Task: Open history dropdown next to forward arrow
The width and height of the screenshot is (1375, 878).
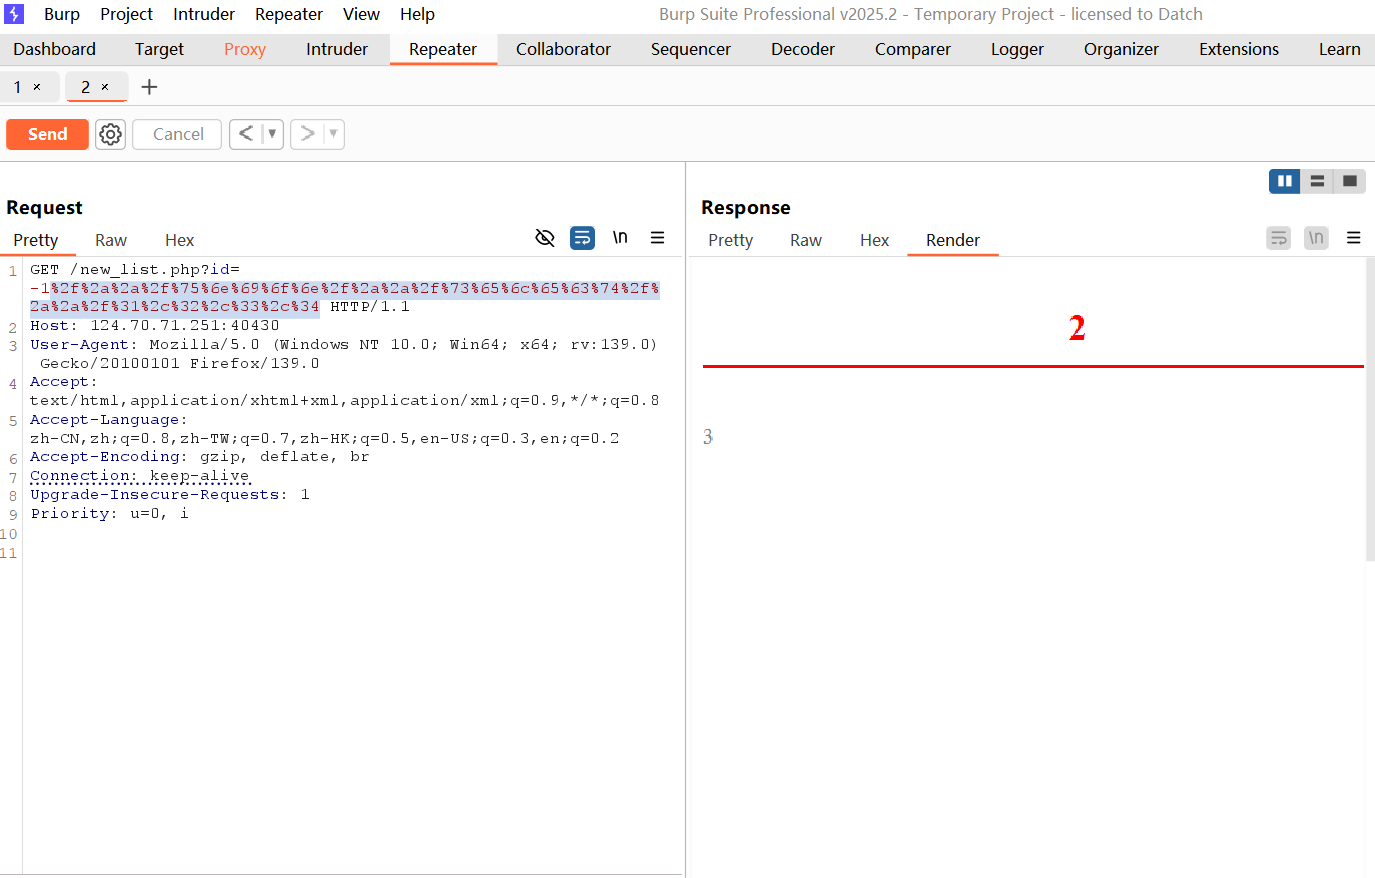Action: click(333, 134)
